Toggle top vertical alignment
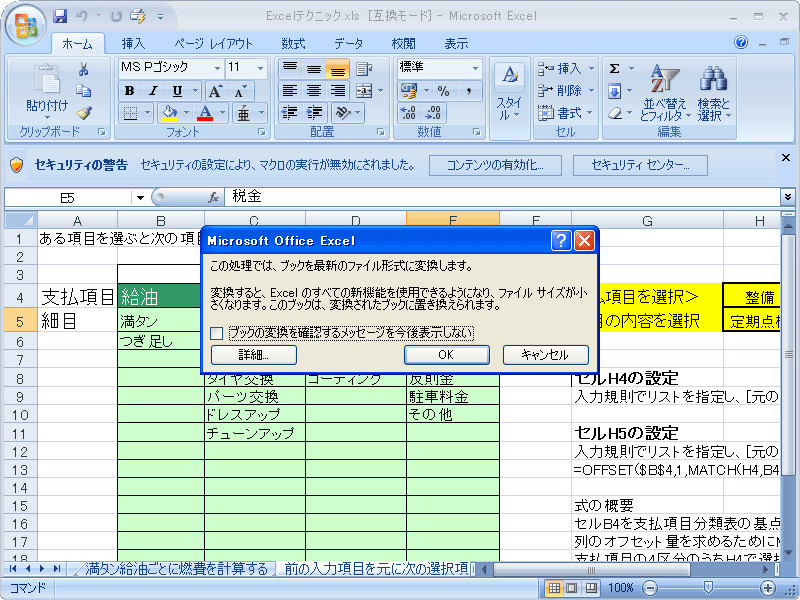Image resolution: width=800 pixels, height=600 pixels. (x=290, y=69)
